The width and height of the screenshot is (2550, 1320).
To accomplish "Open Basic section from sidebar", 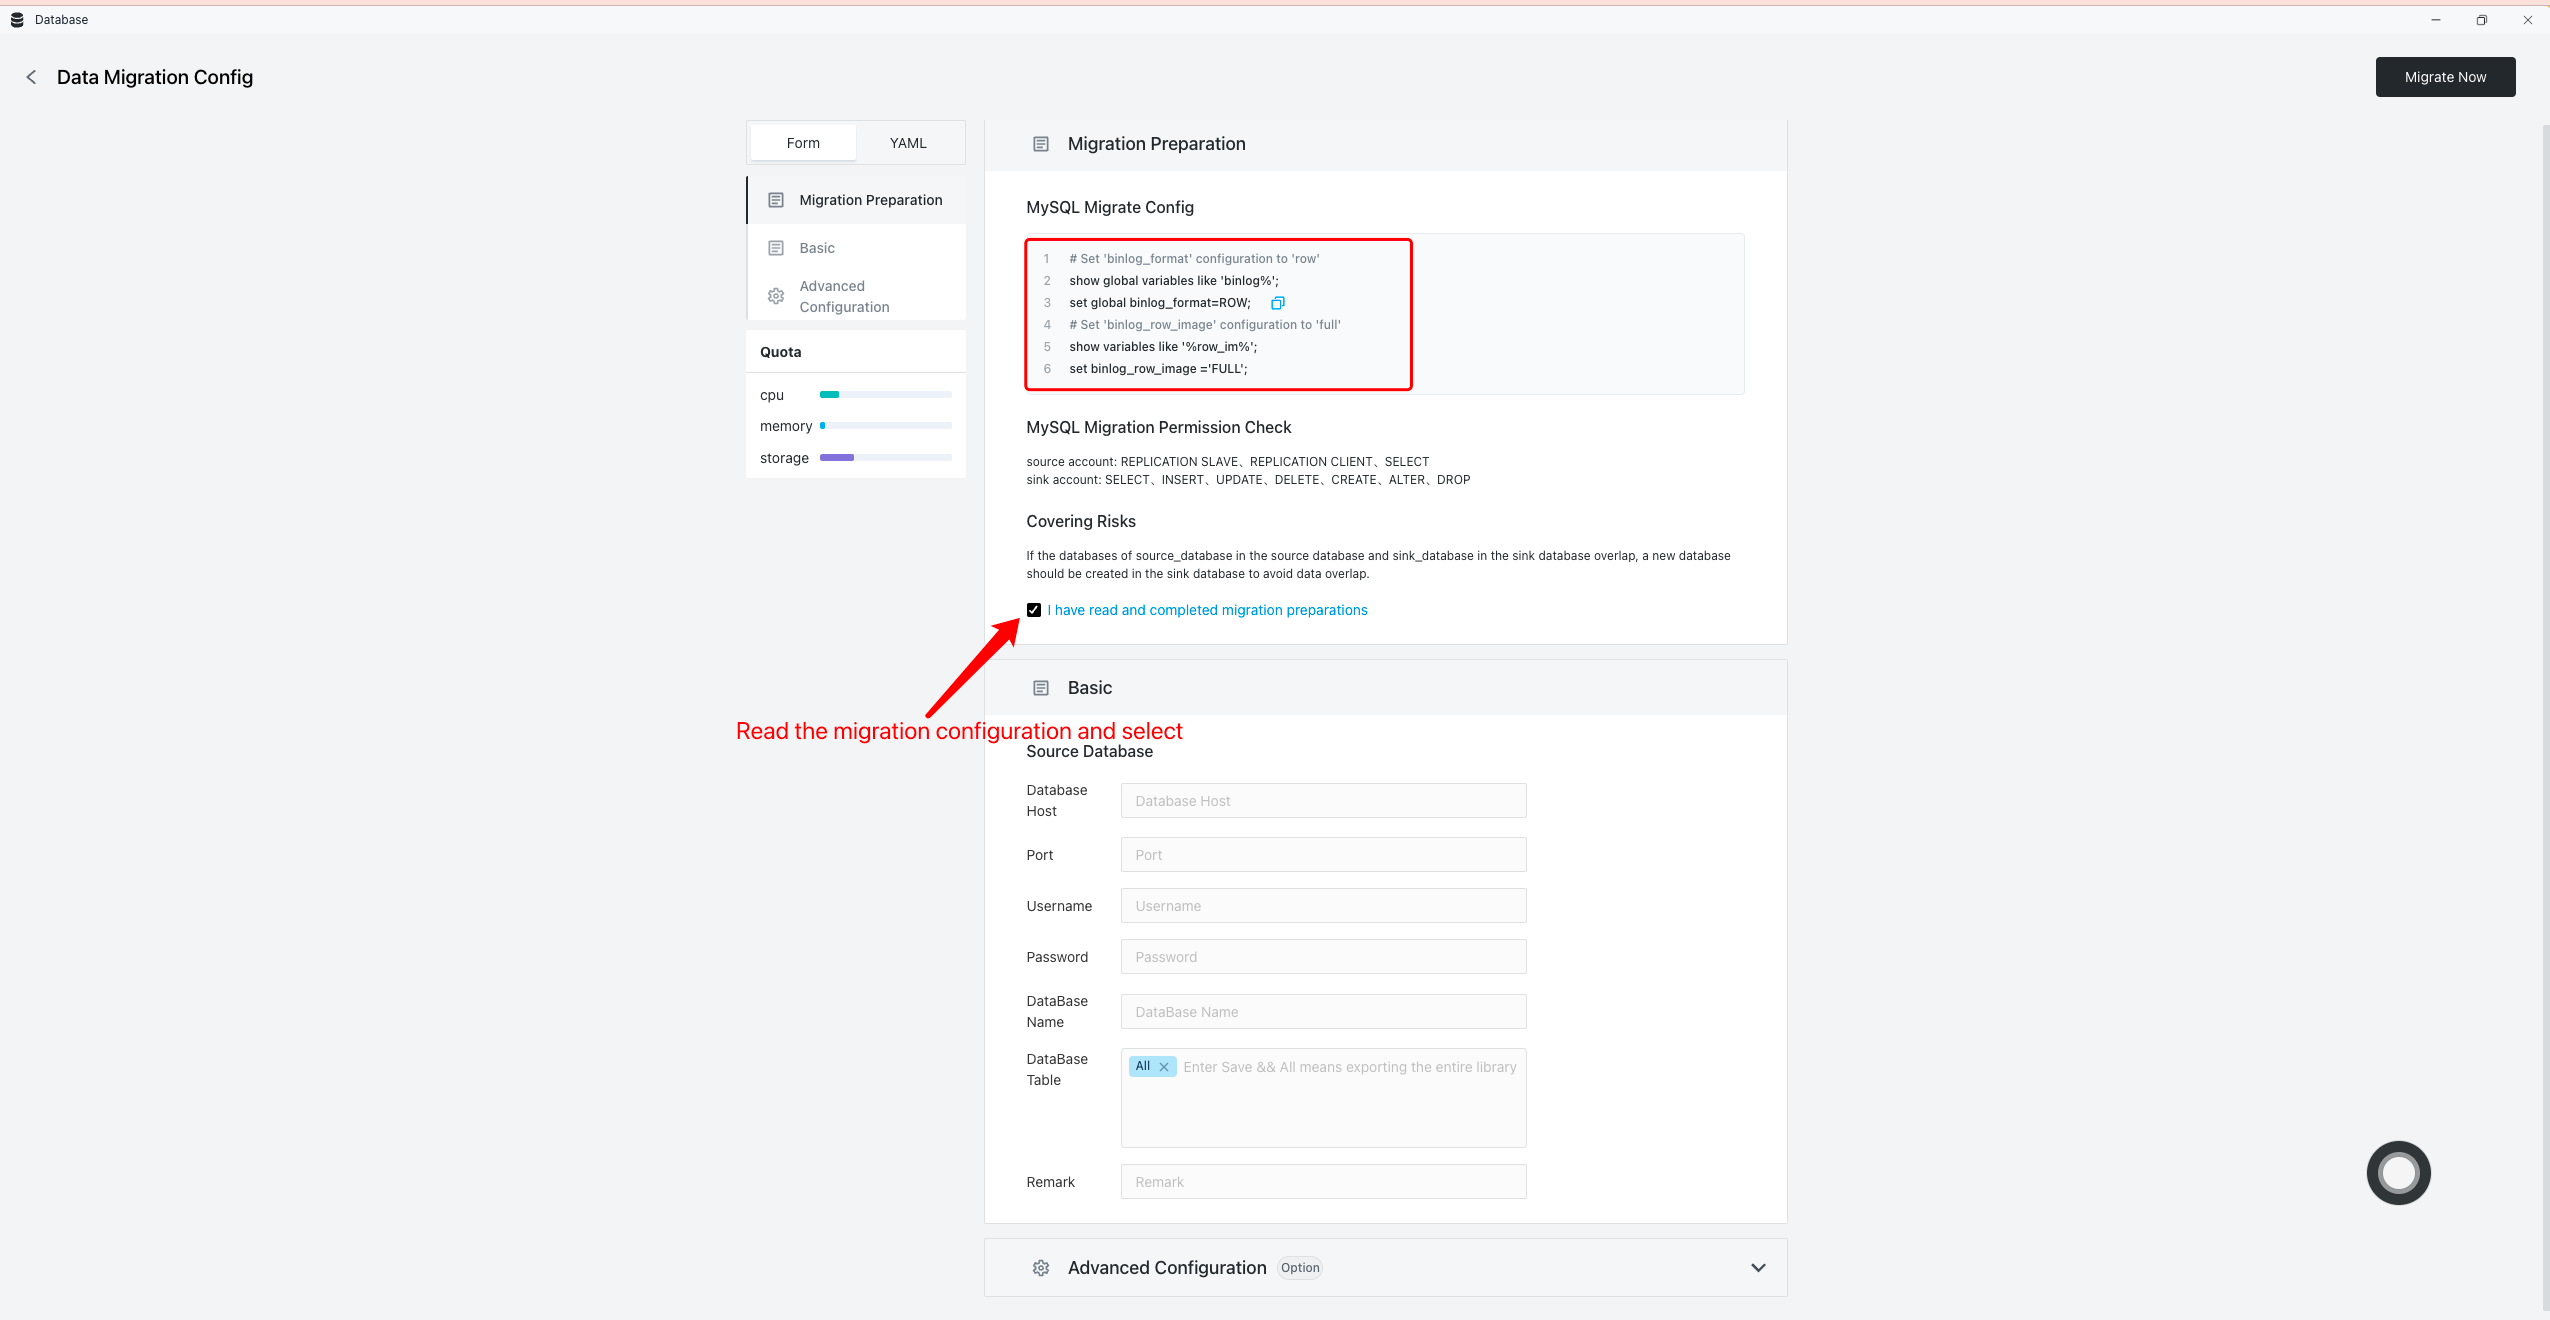I will click(817, 248).
